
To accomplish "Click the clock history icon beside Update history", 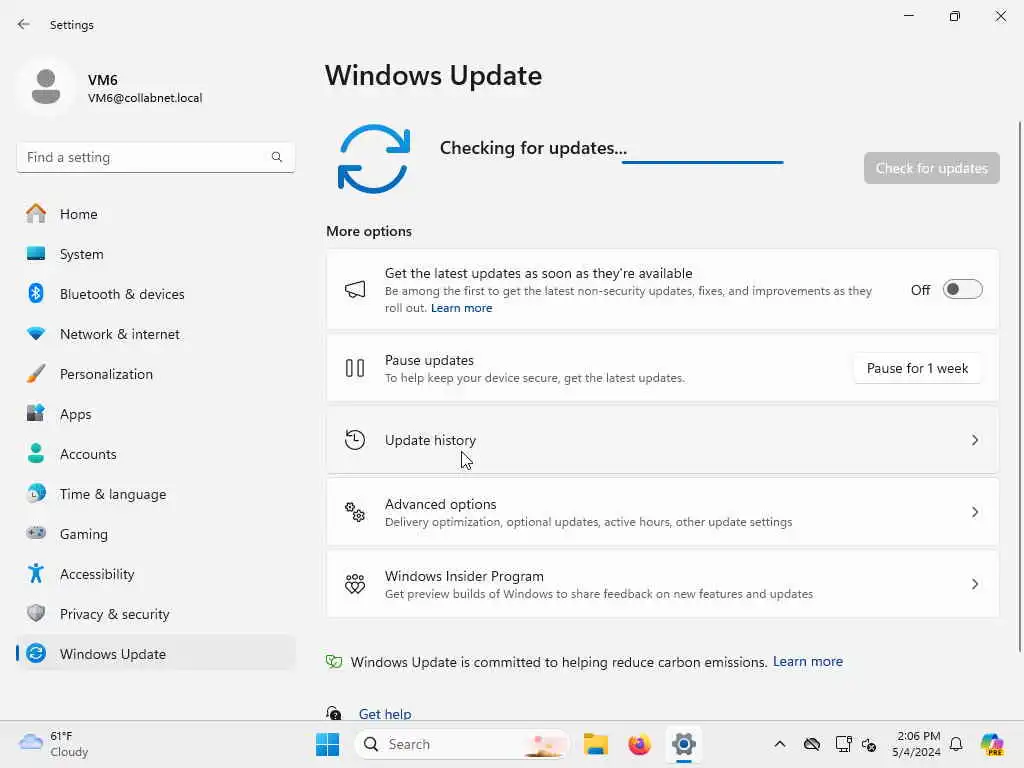I will click(x=355, y=440).
